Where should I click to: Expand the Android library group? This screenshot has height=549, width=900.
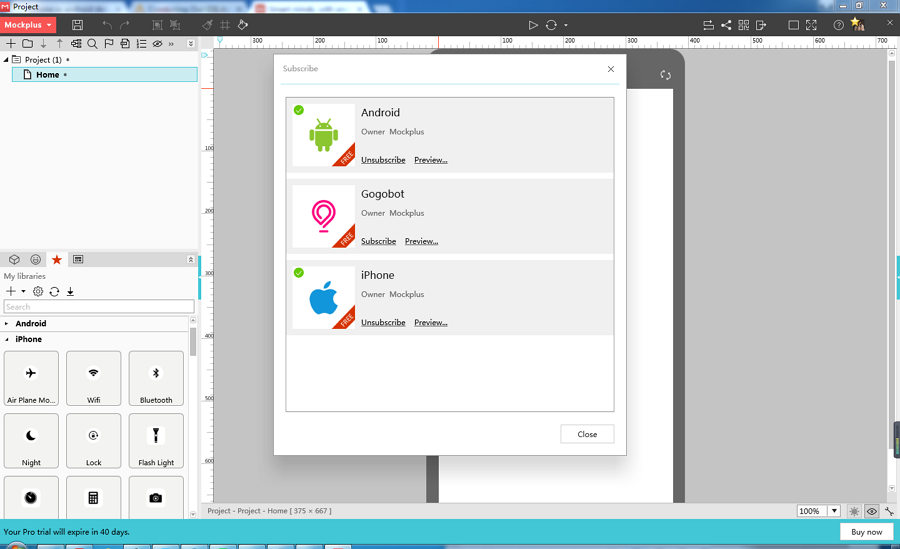coord(6,323)
